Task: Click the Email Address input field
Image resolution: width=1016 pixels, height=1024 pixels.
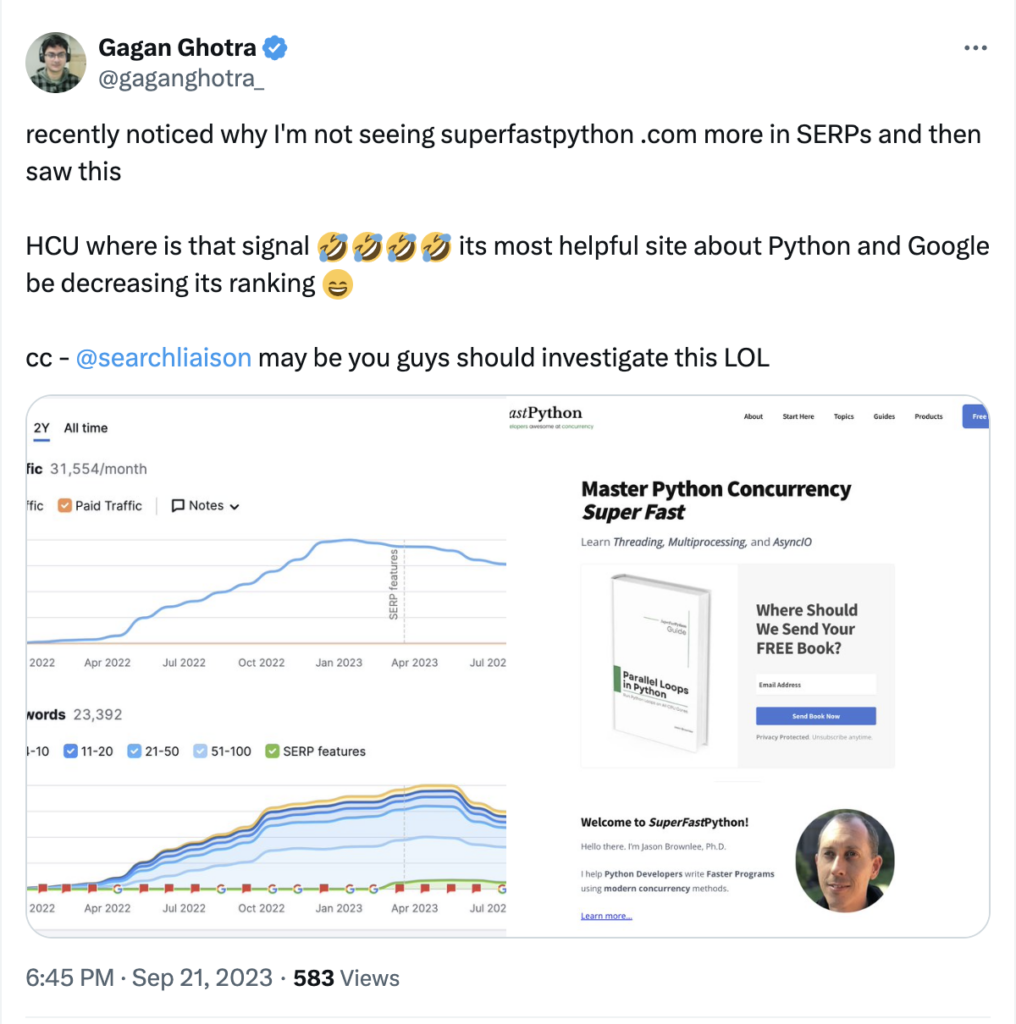Action: tap(816, 685)
